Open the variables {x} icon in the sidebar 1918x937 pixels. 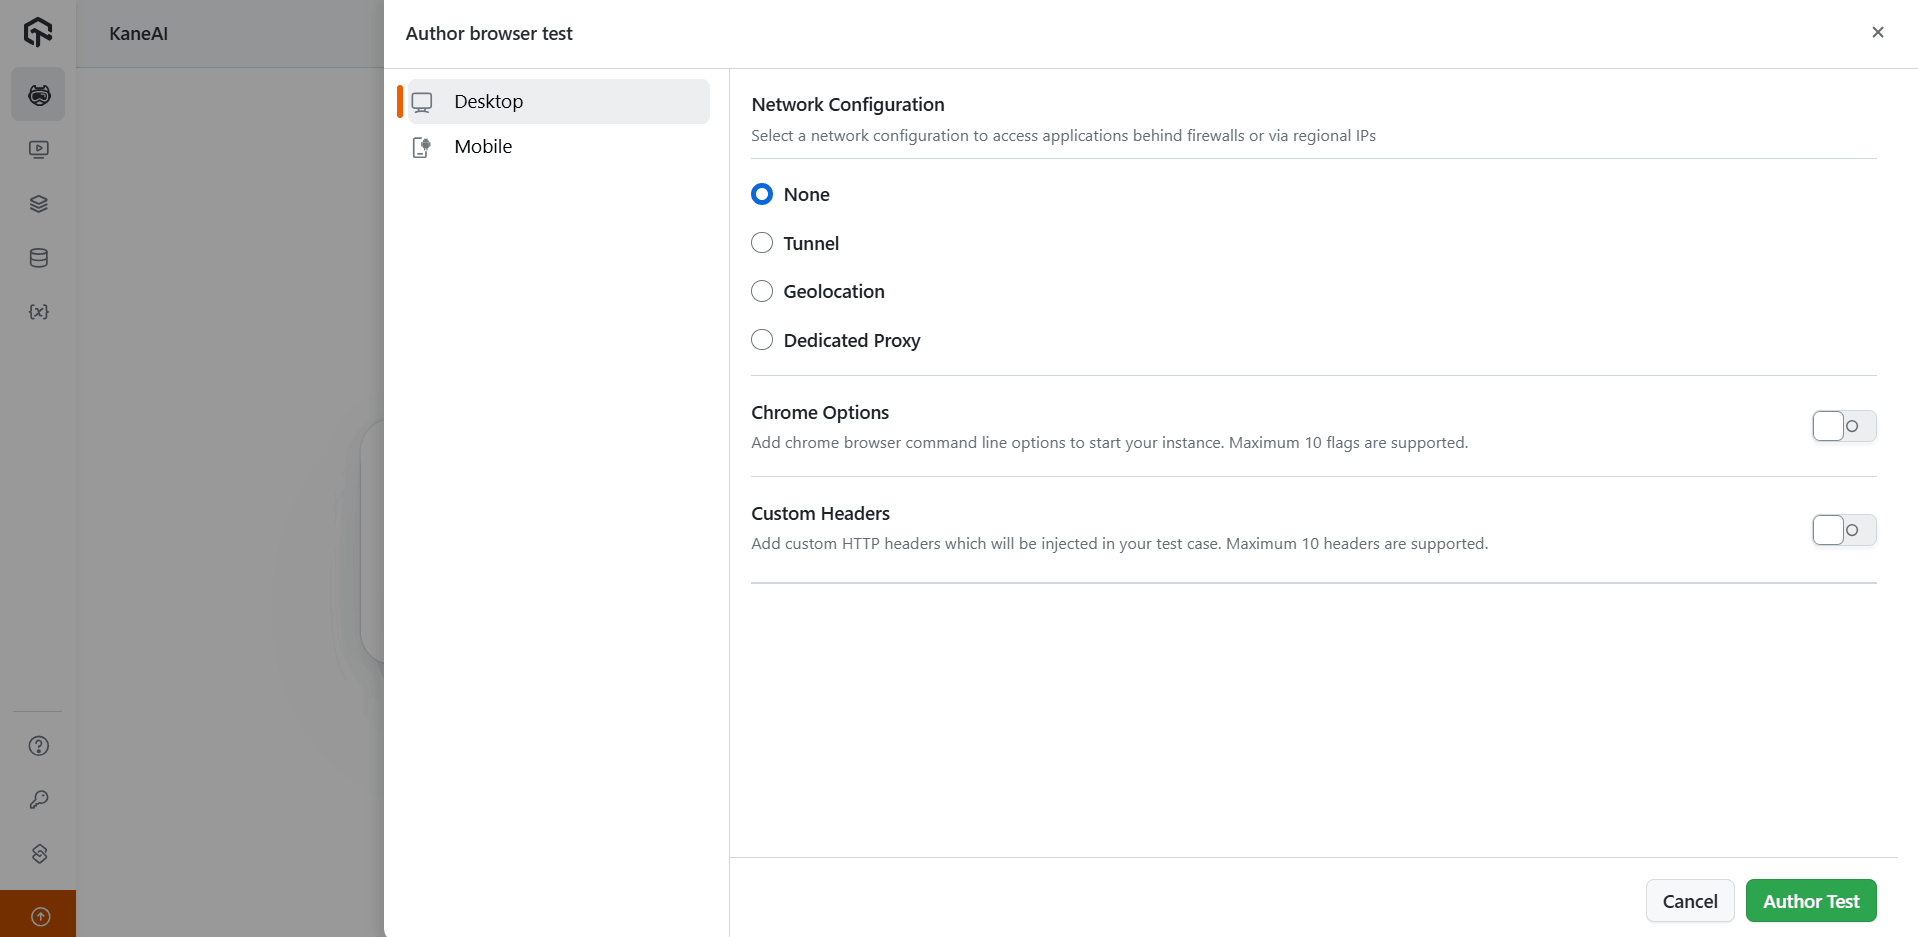[x=38, y=312]
